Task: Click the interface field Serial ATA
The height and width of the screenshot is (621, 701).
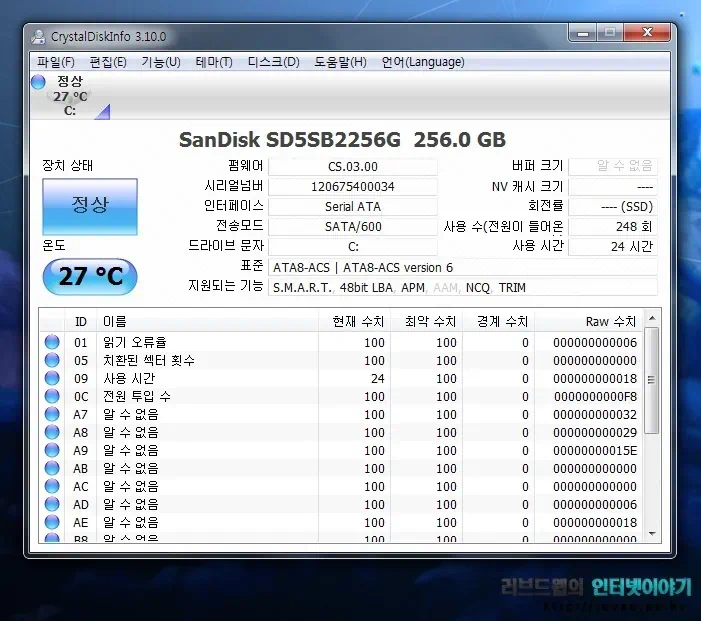Action: 353,207
